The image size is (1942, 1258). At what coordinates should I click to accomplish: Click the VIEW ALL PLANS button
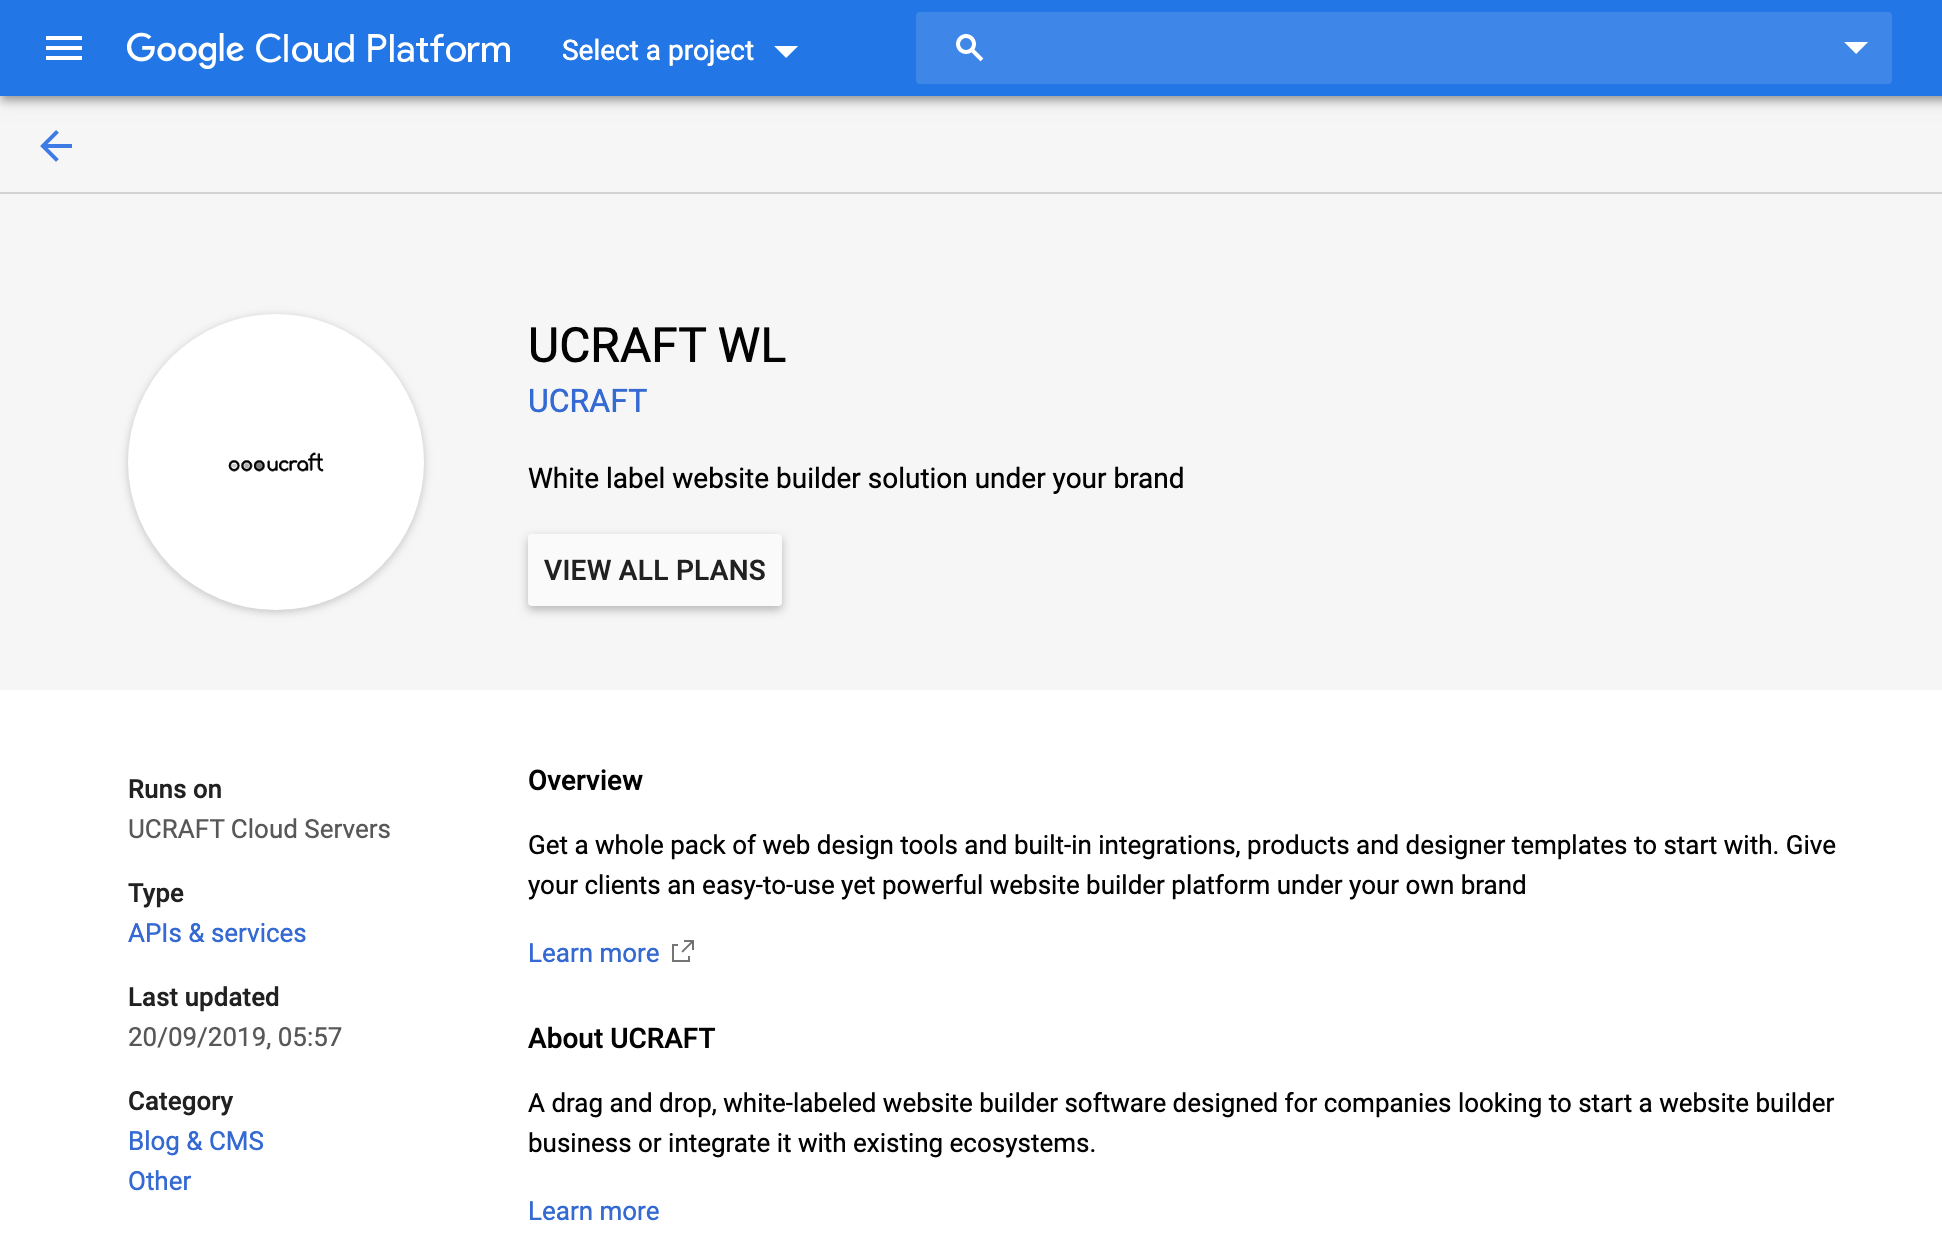coord(655,570)
